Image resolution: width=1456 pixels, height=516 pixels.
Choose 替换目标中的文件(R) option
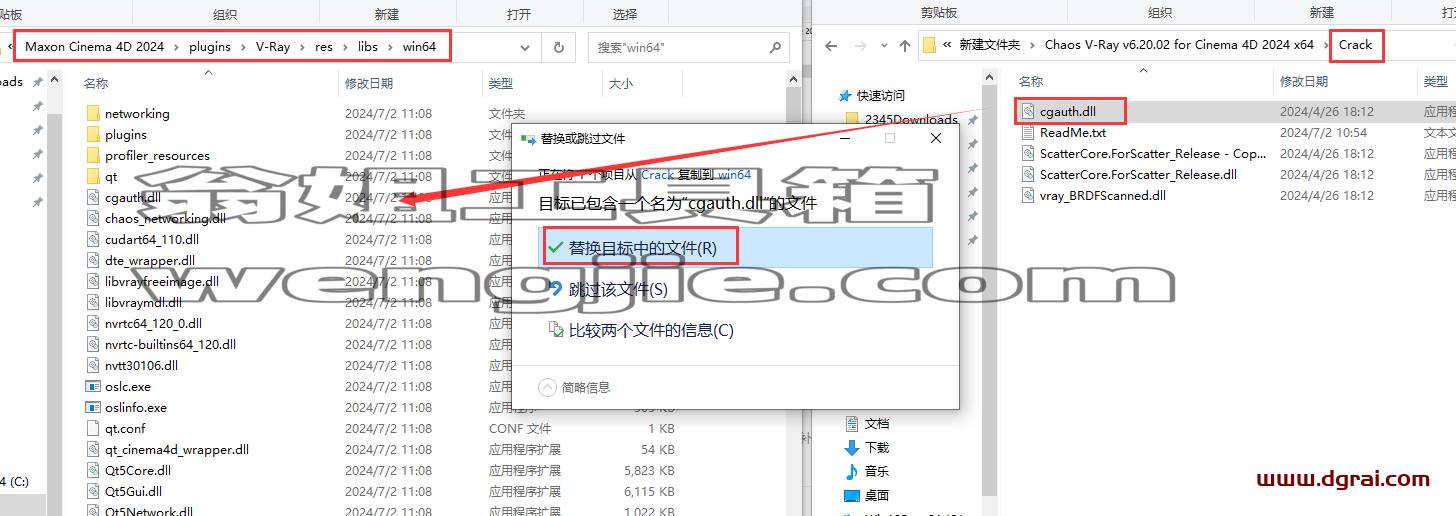click(x=641, y=247)
